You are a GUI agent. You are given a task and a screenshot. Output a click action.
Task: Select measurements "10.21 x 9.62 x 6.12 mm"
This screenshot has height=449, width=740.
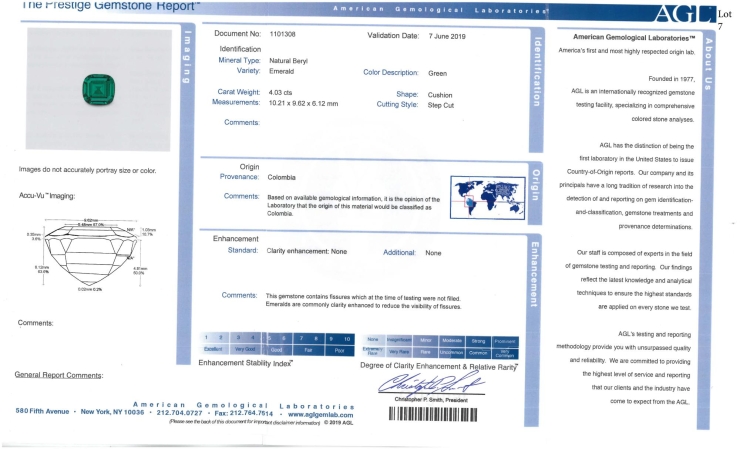(x=303, y=103)
